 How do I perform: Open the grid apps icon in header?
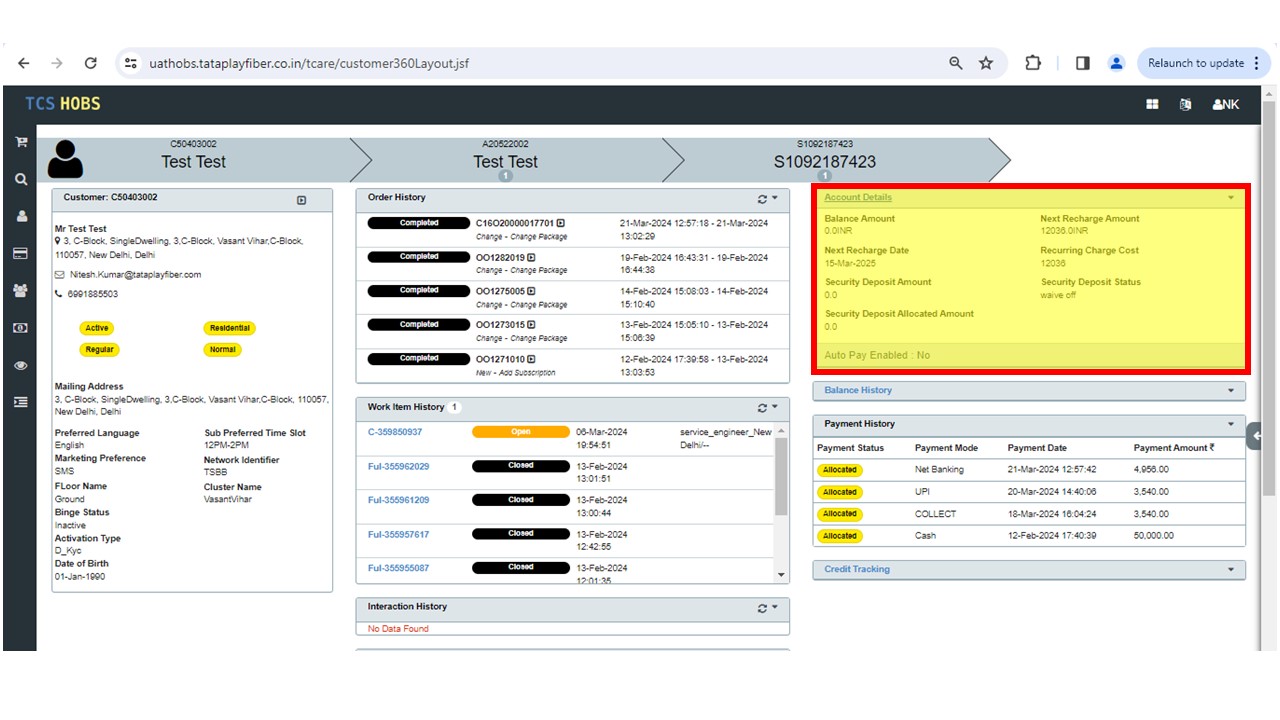pos(1152,104)
